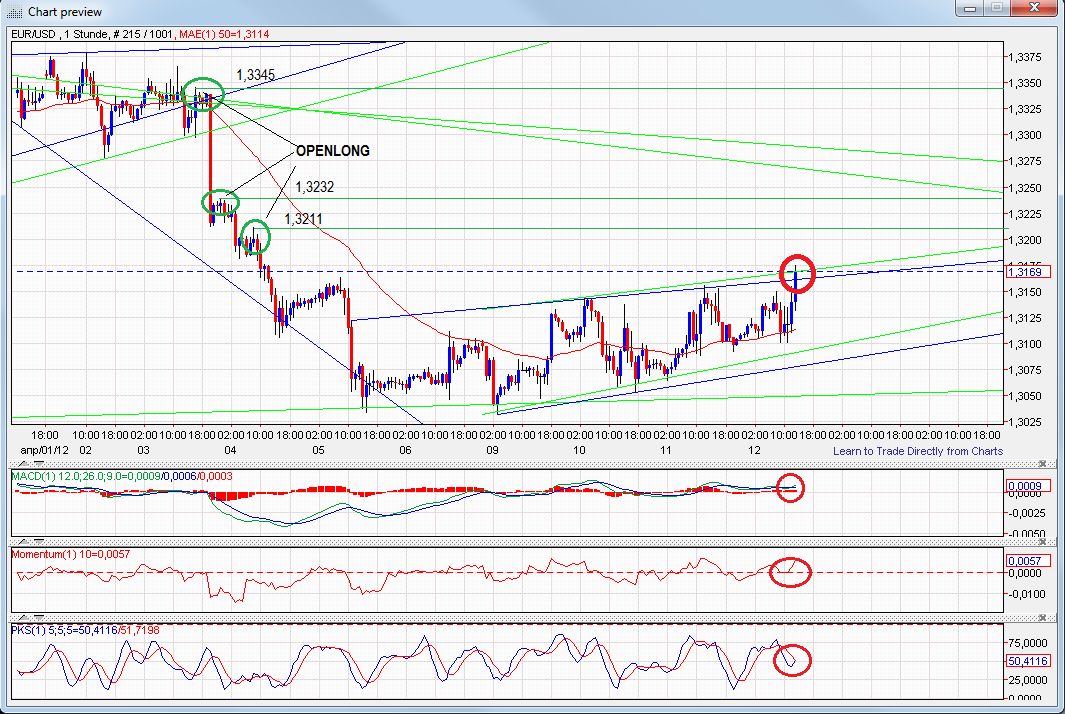Viewport: 1065px width, 714px height.
Task: Click the Momentum value tag 0,0057
Action: click(1027, 561)
